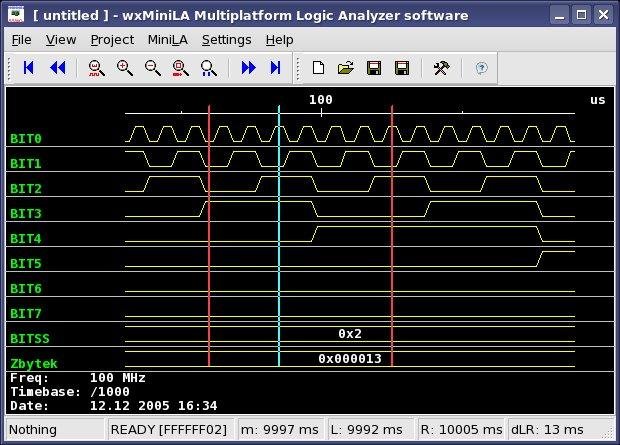Open the MiniLA menu

pyautogui.click(x=168, y=40)
